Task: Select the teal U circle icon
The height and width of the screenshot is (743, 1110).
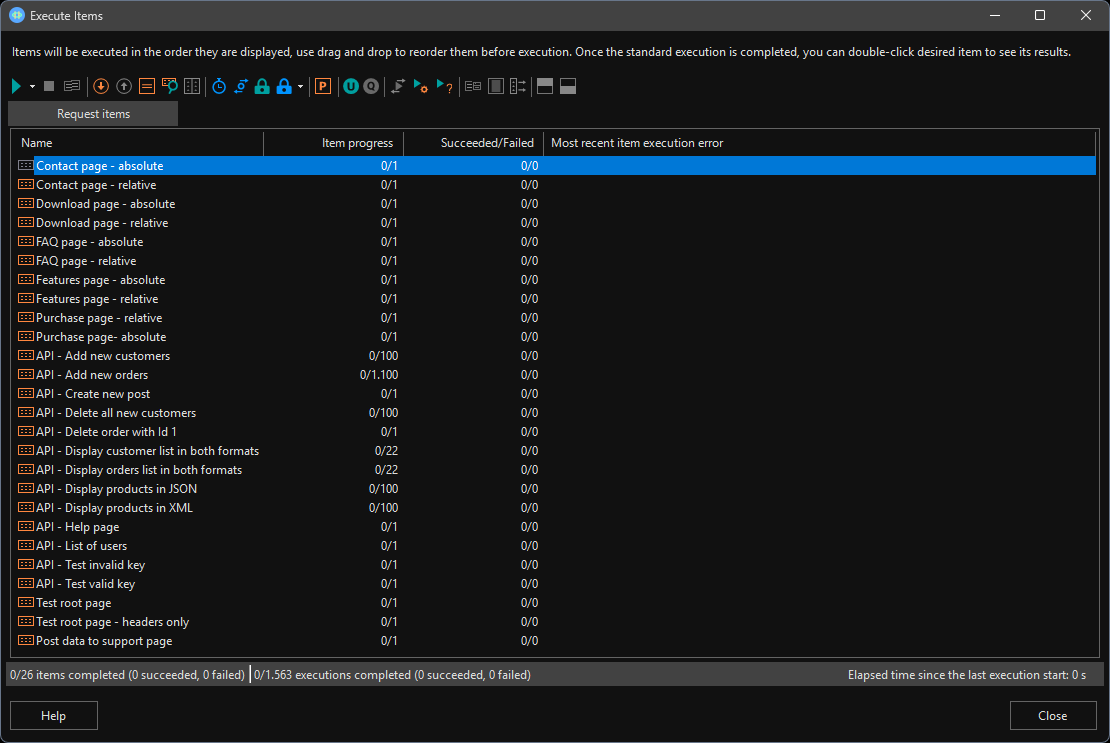Action: [350, 86]
